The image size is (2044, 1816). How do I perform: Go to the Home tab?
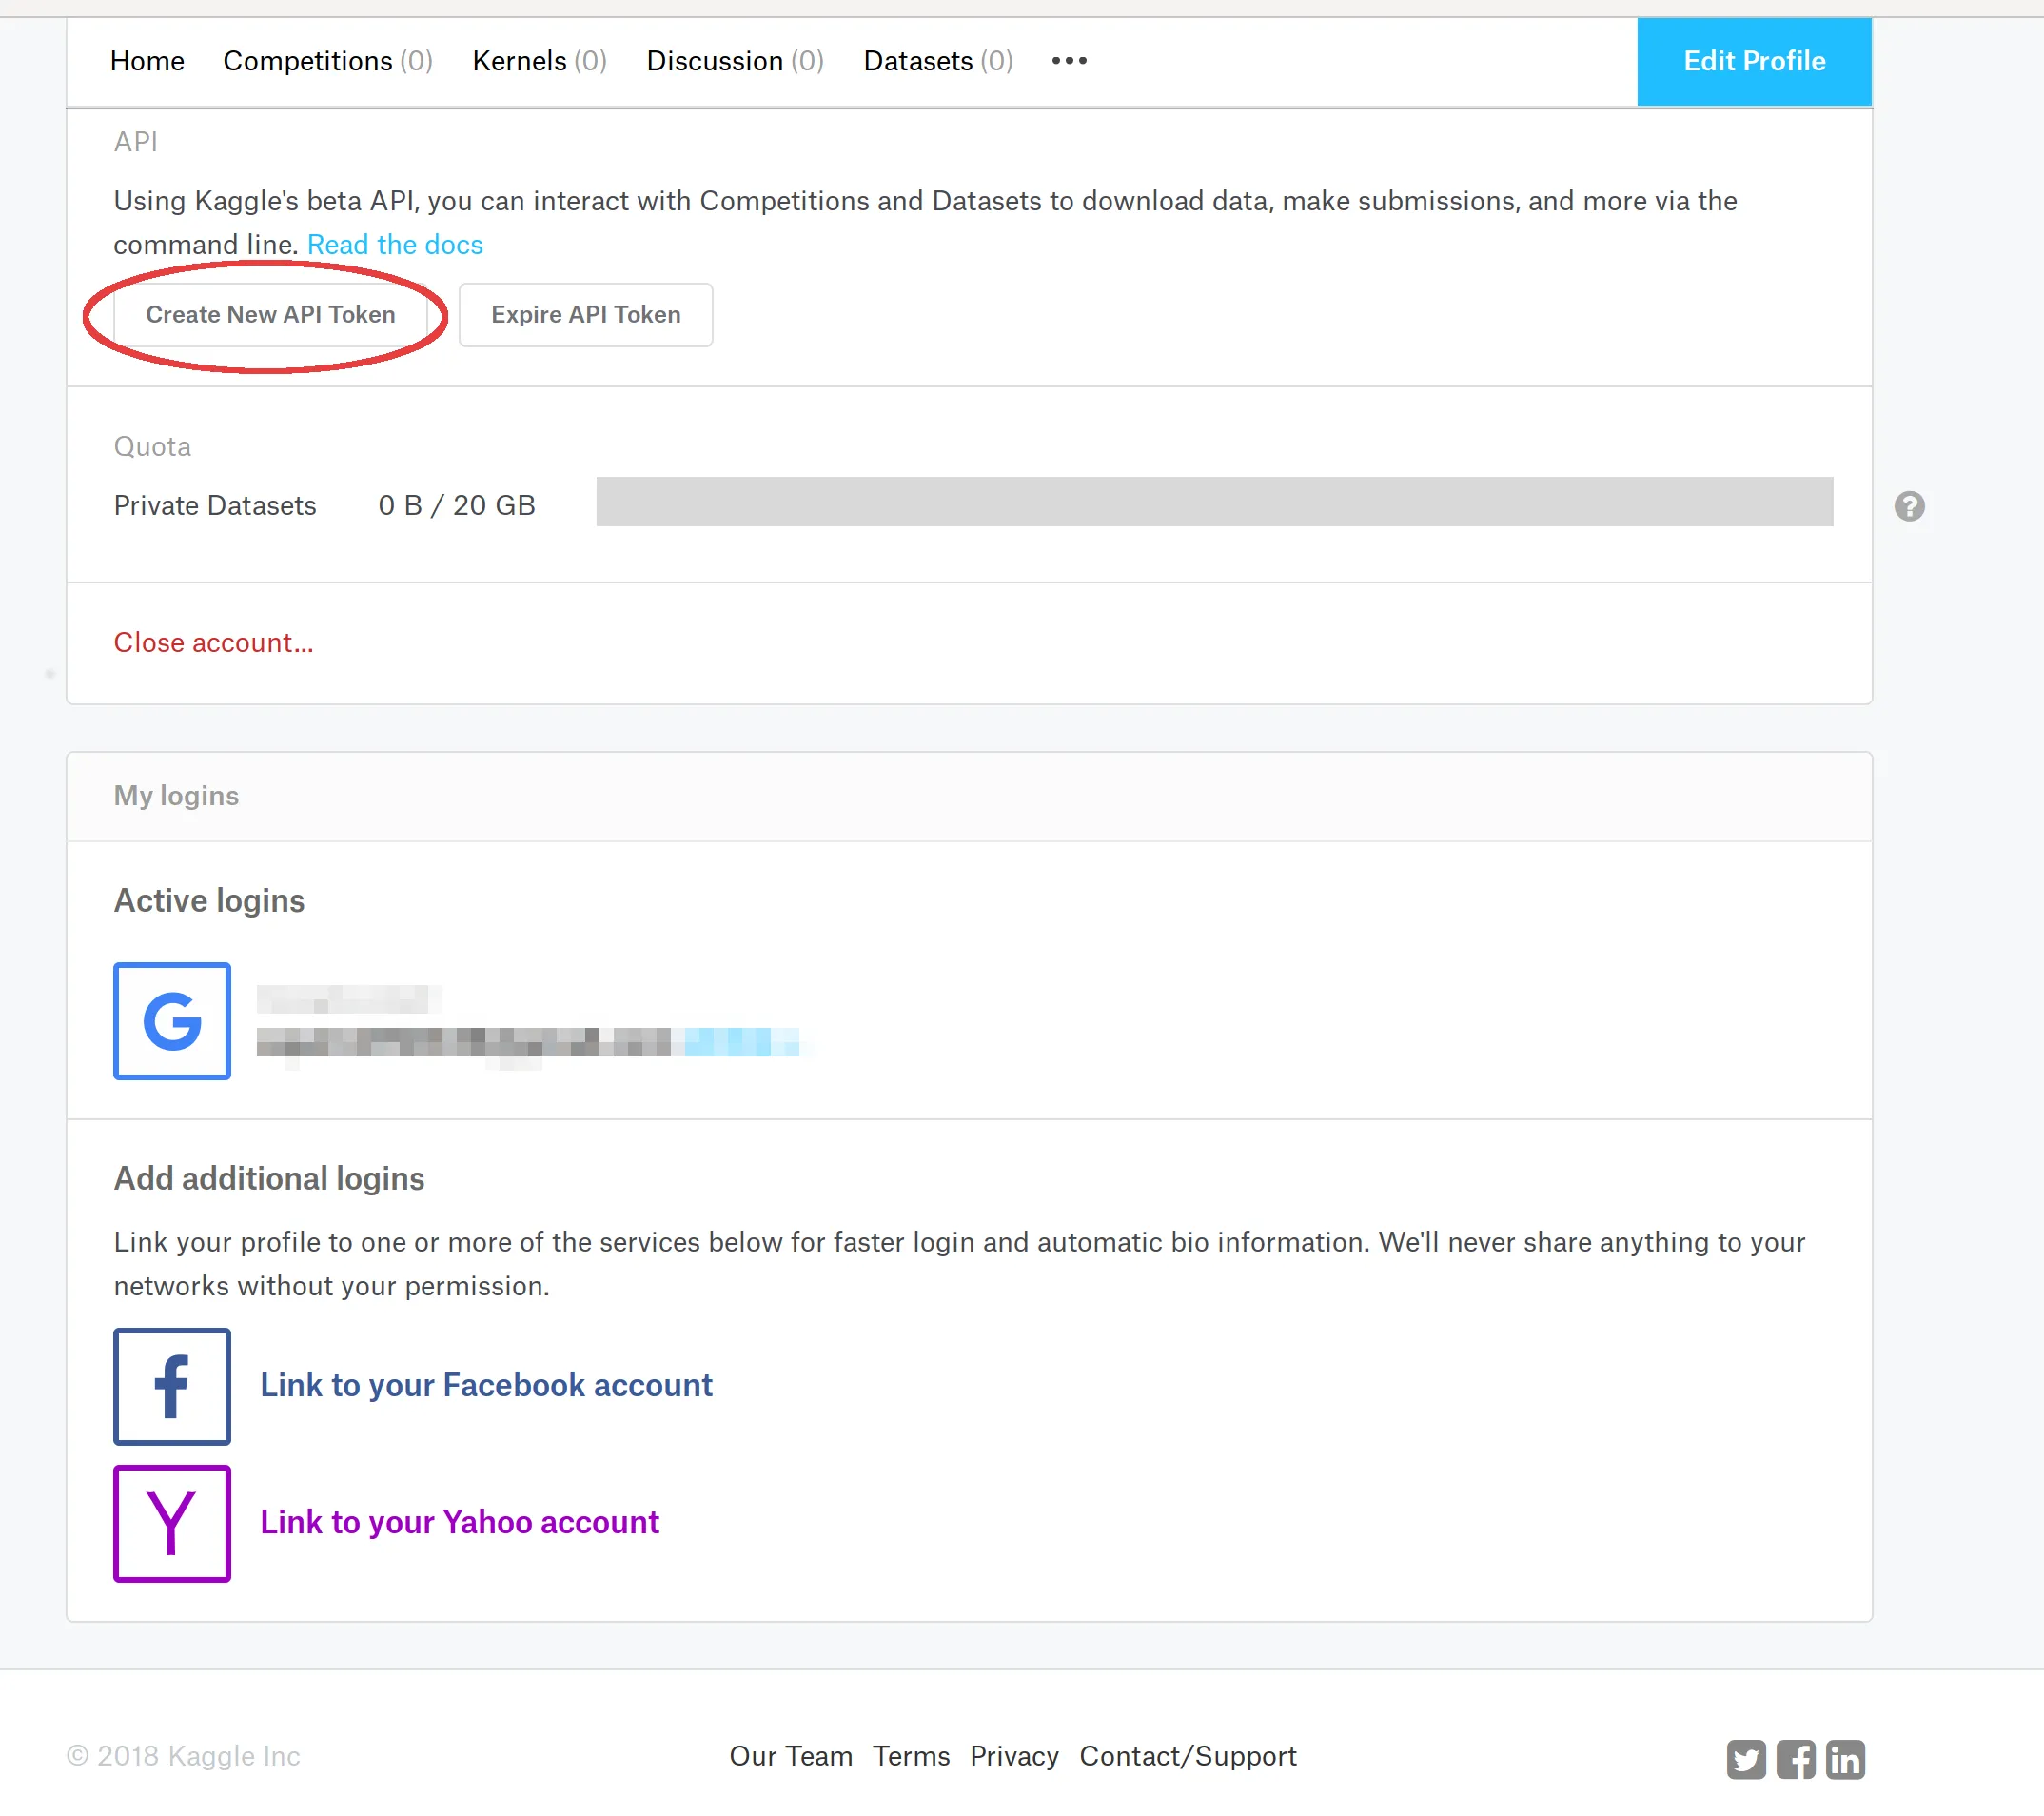click(x=147, y=61)
